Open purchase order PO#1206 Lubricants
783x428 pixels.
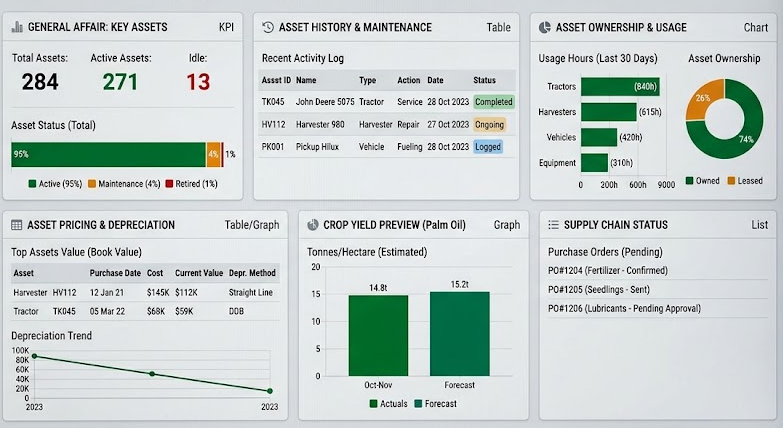pyautogui.click(x=624, y=309)
